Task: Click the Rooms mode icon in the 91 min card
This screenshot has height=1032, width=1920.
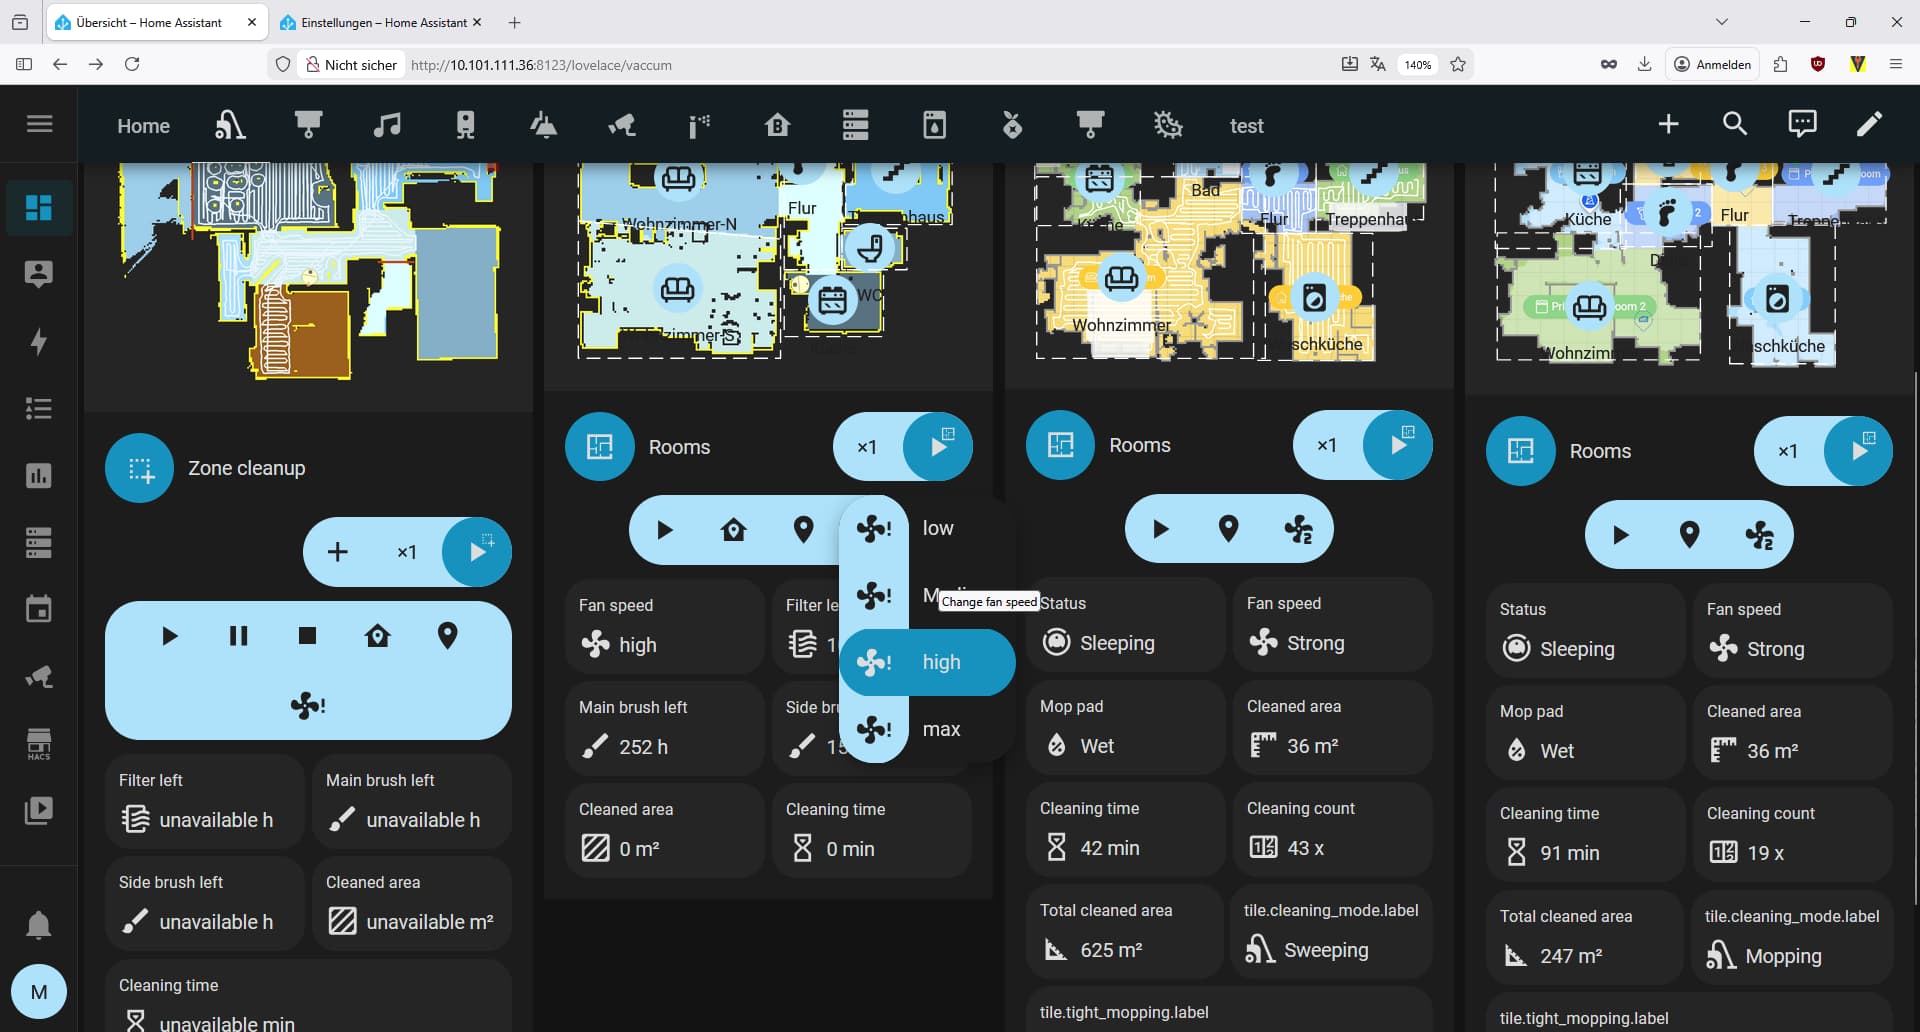Action: pyautogui.click(x=1520, y=451)
